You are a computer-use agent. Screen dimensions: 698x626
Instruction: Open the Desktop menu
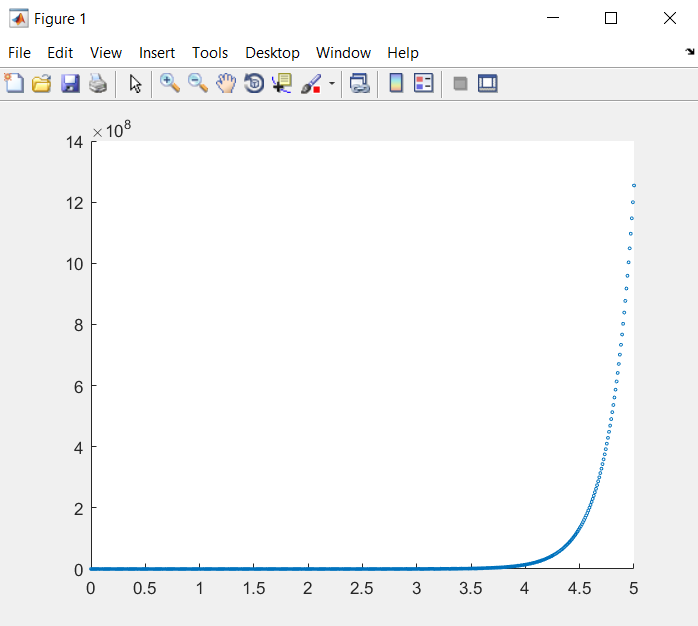272,53
